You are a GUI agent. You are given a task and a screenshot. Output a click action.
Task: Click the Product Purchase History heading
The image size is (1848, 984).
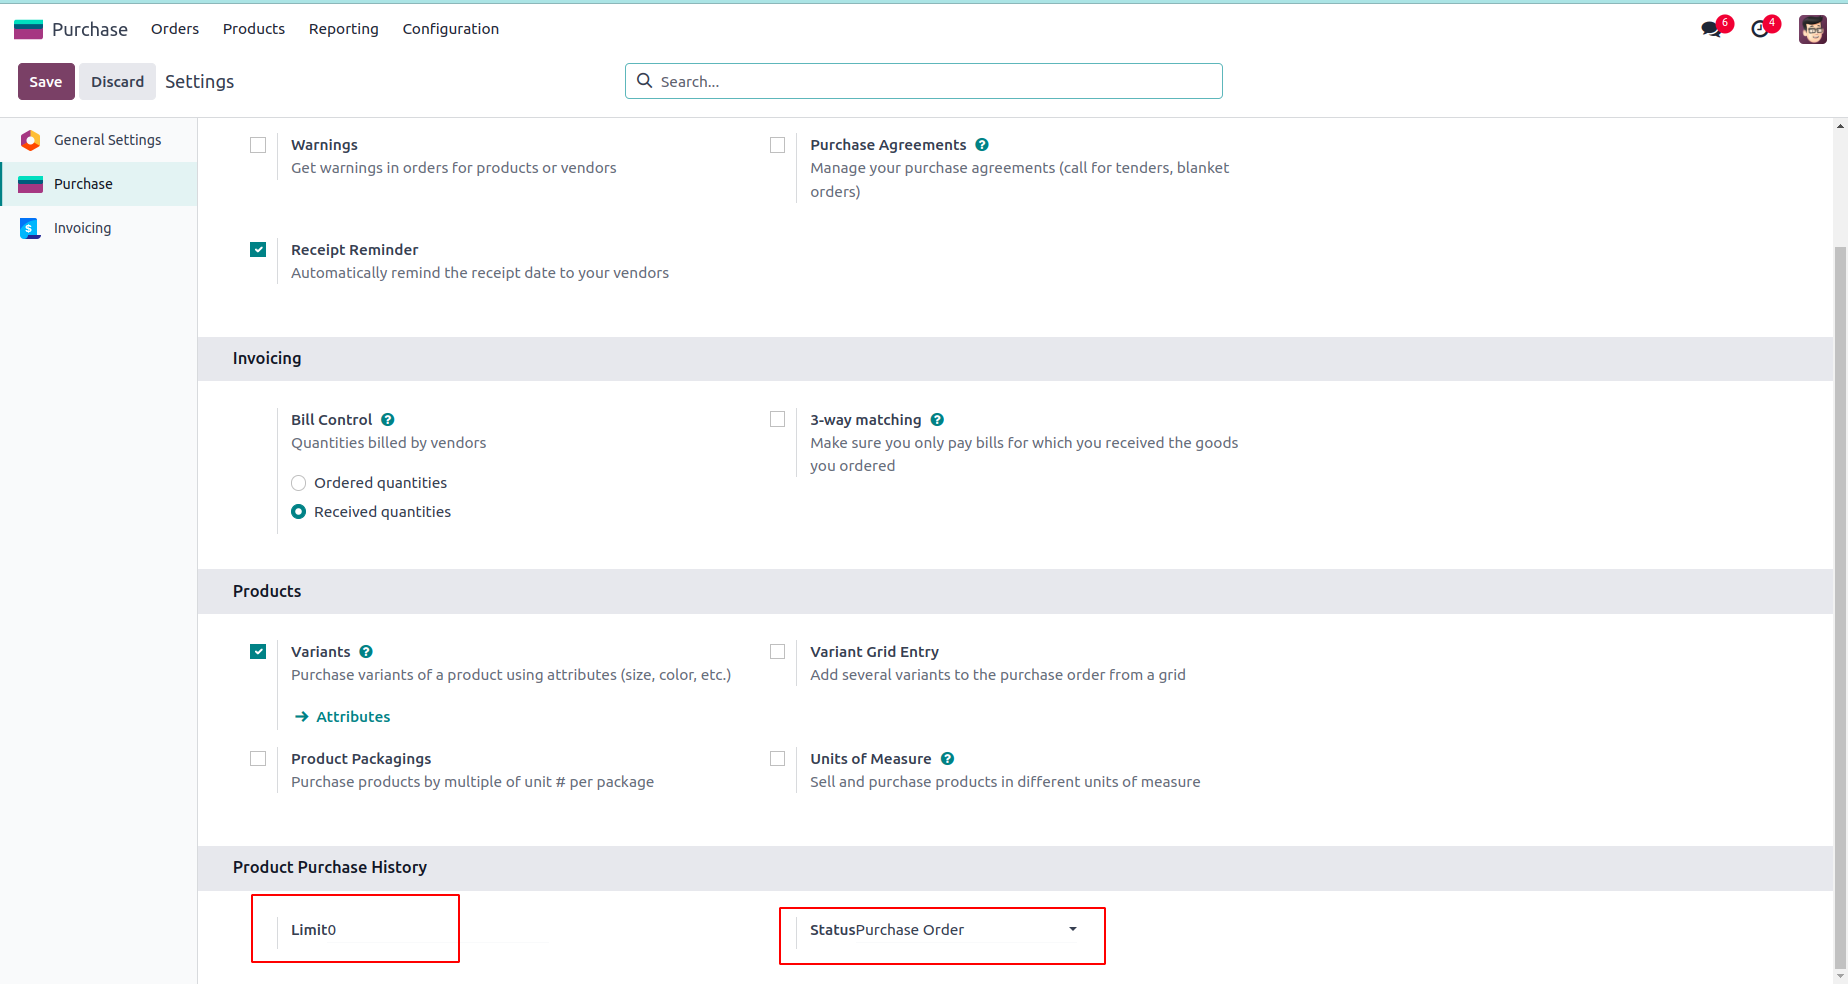[330, 867]
